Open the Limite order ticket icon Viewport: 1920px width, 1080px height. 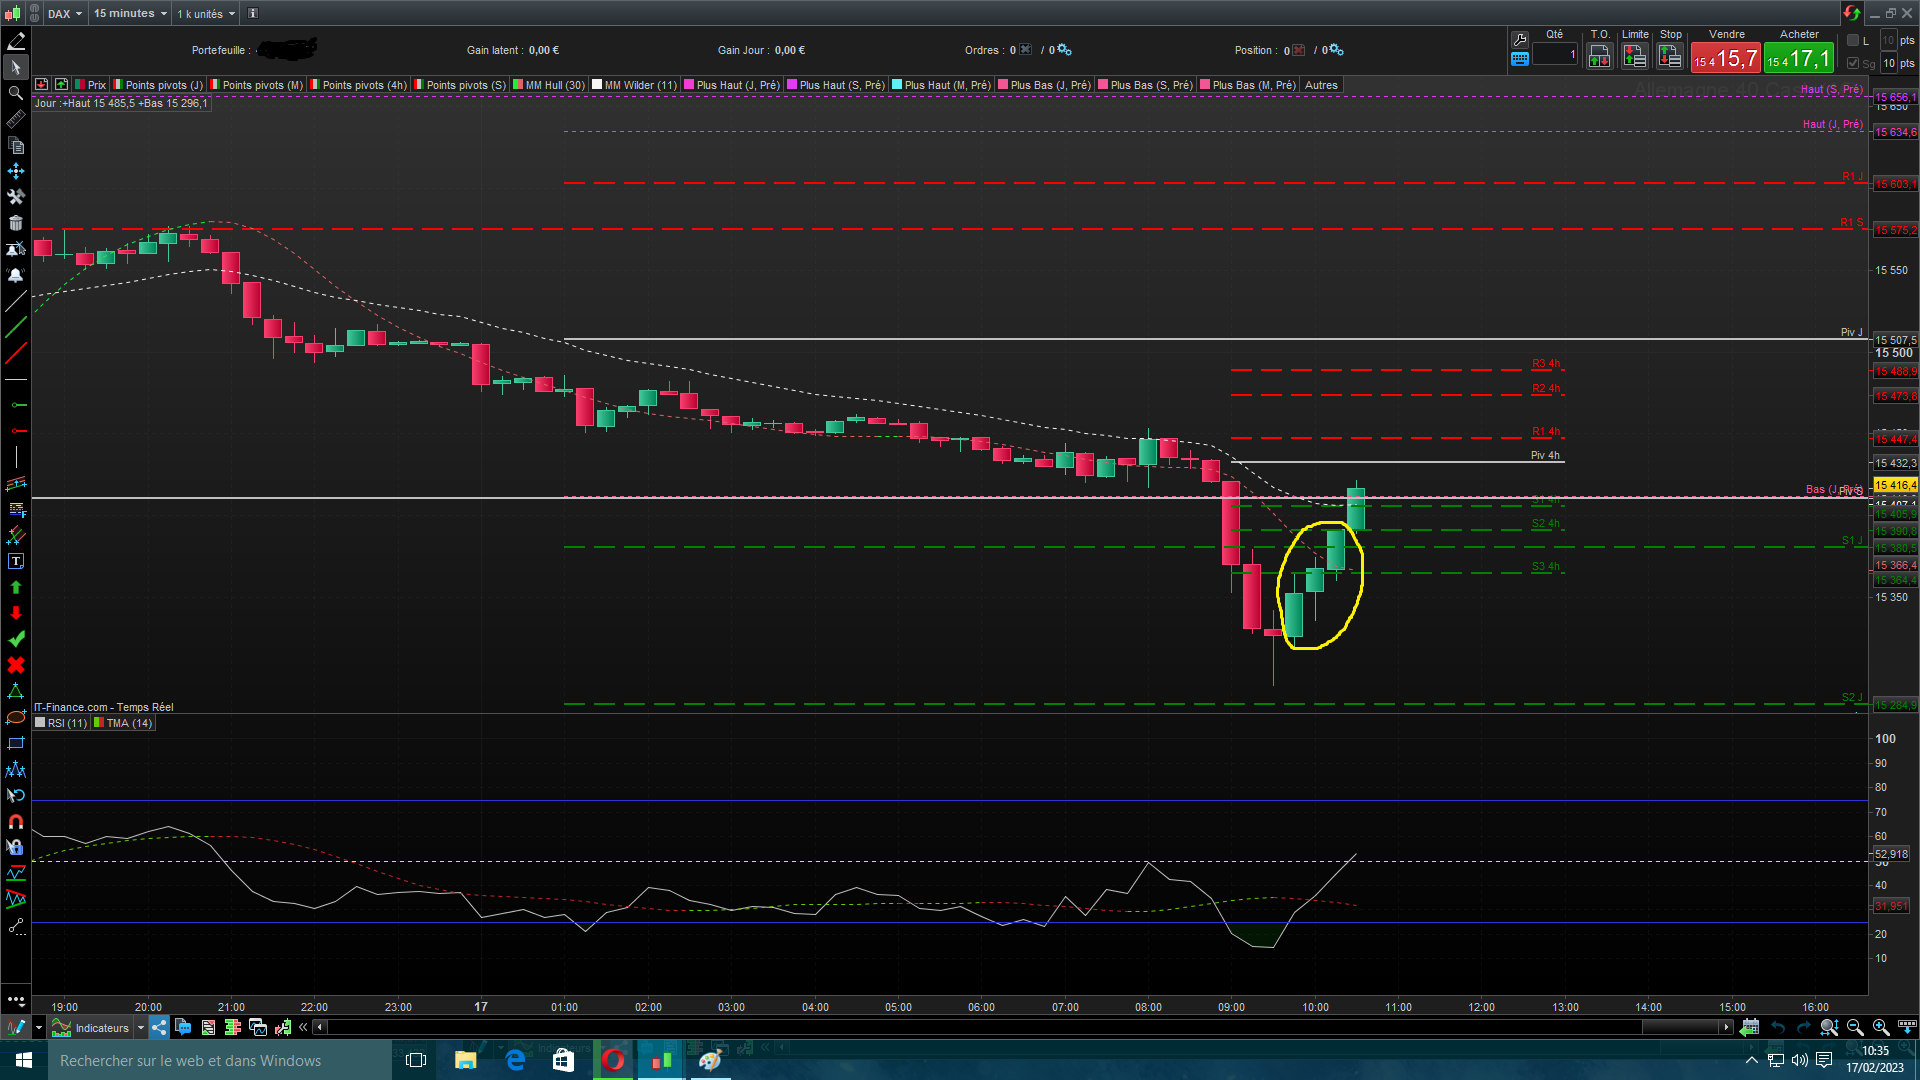pyautogui.click(x=1635, y=57)
